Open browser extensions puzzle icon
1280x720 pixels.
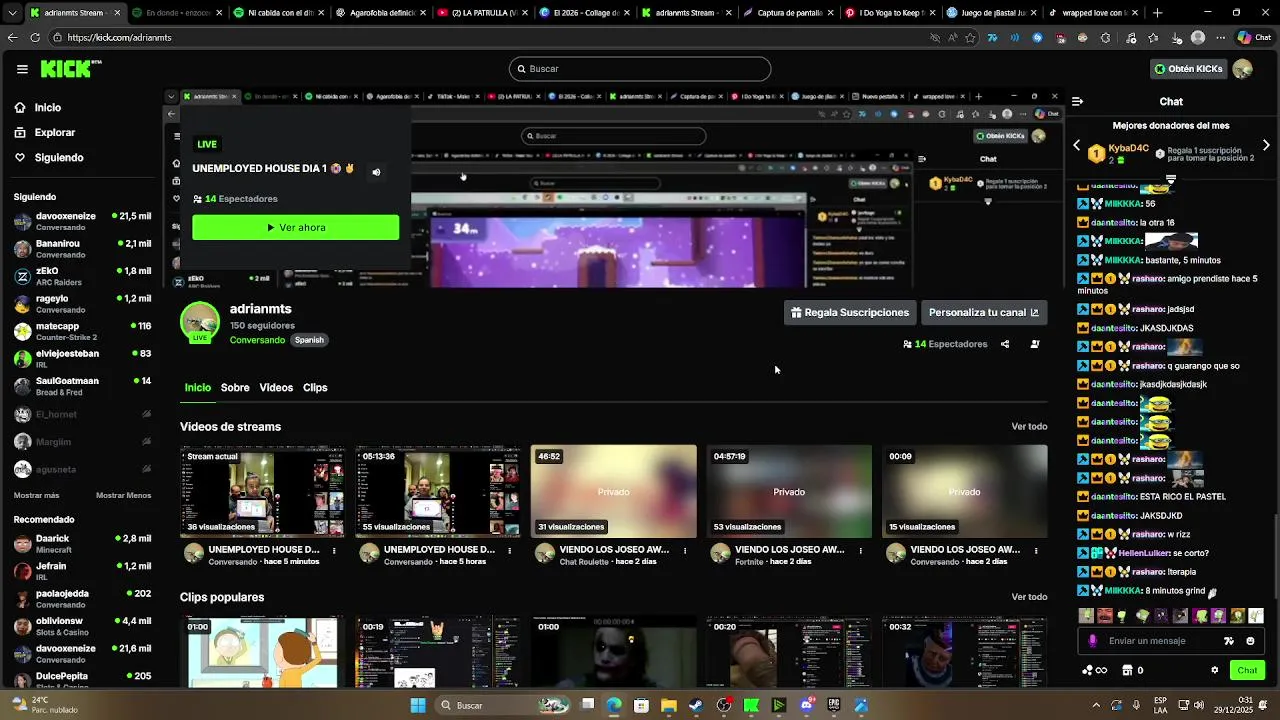point(1105,37)
